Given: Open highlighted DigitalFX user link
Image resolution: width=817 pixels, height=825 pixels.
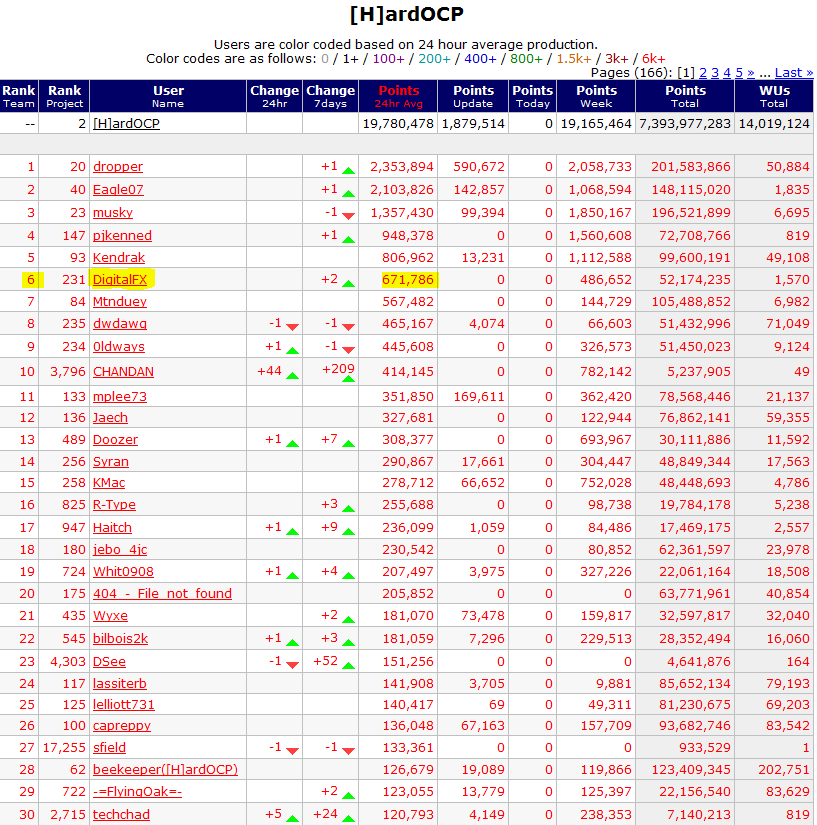Looking at the screenshot, I should click(120, 280).
